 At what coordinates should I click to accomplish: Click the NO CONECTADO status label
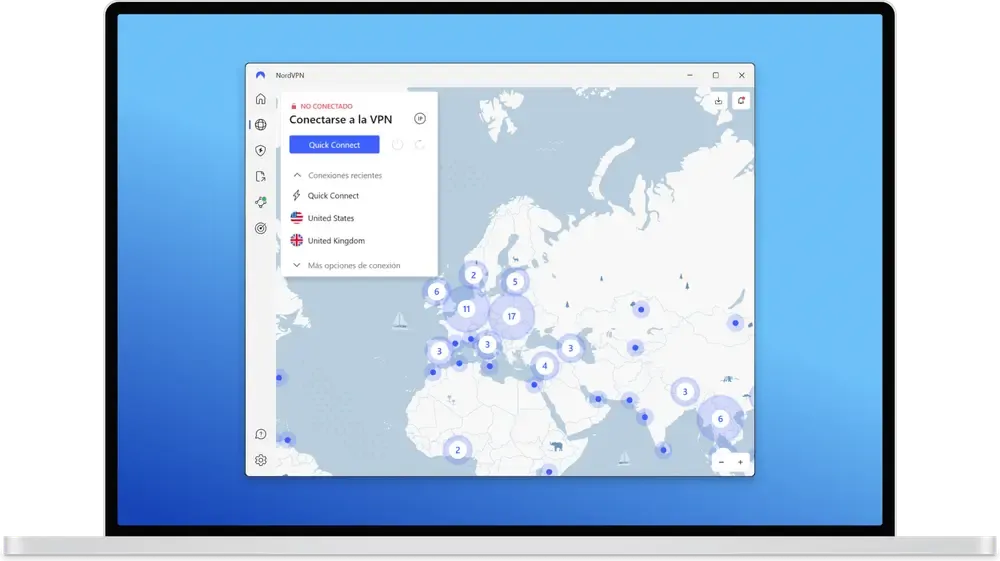click(x=327, y=106)
